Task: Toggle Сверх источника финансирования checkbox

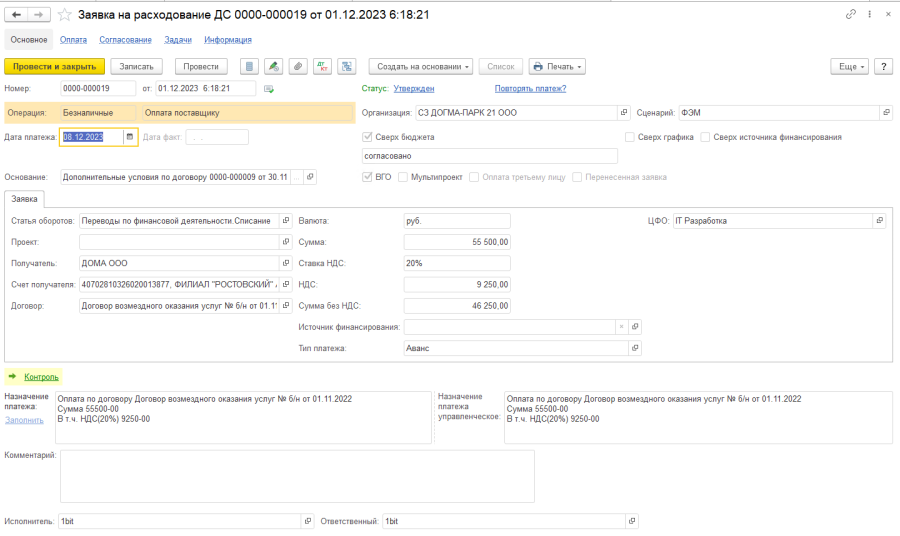Action: click(705, 137)
